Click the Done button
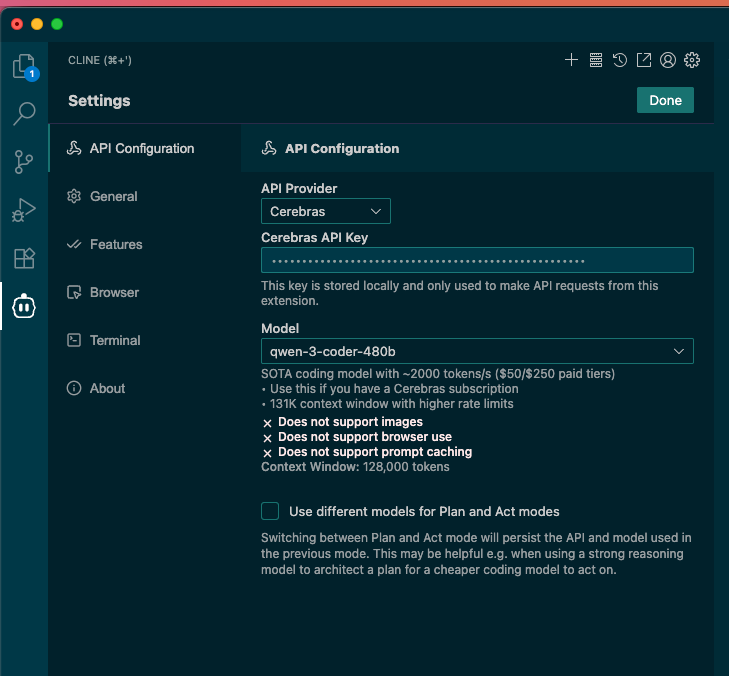The width and height of the screenshot is (729, 676). (x=665, y=100)
